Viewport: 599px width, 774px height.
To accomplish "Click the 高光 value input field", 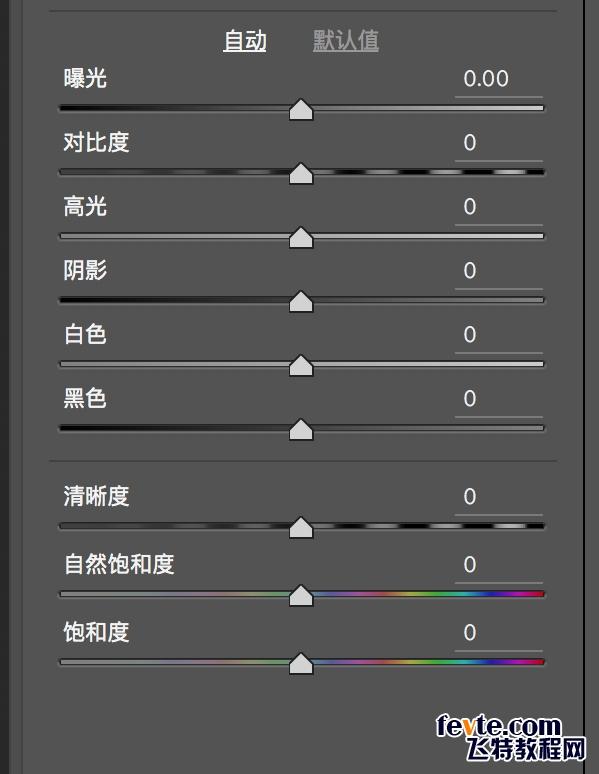I will pos(499,207).
